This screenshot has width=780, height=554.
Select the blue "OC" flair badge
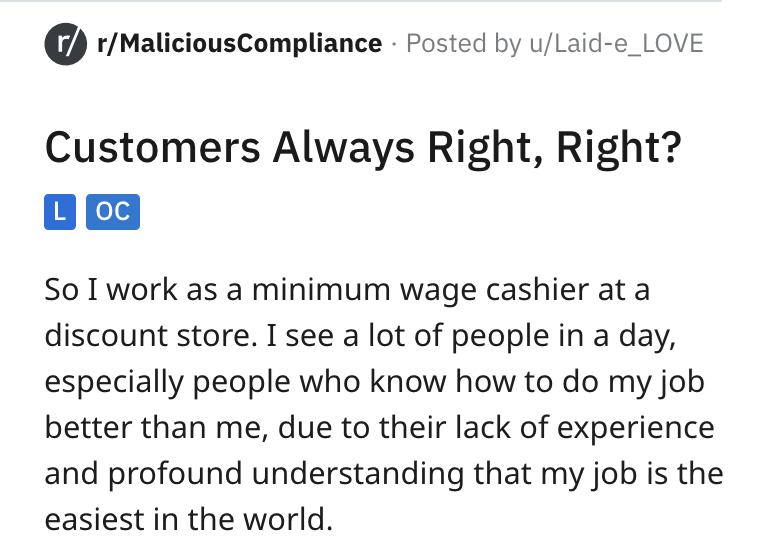point(113,213)
